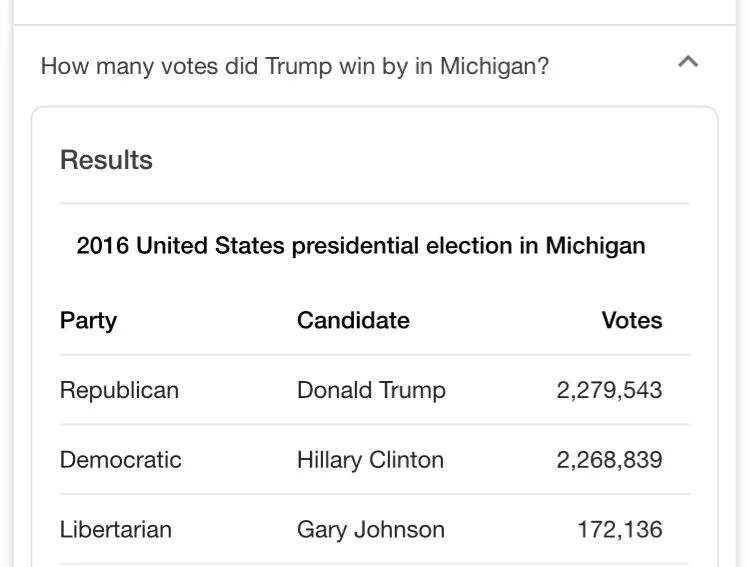The width and height of the screenshot is (750, 567).
Task: Click the Donald Trump candidate name
Action: [371, 389]
